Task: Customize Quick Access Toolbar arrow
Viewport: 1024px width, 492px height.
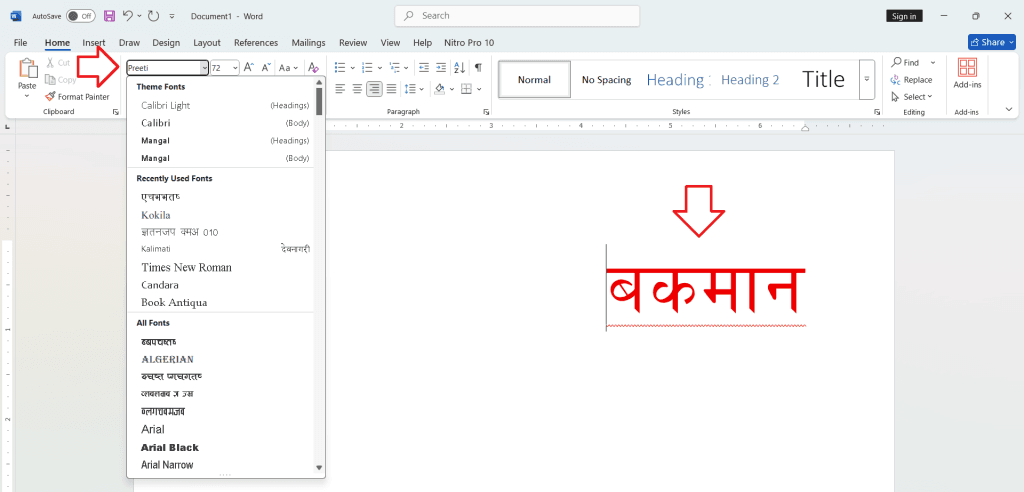Action: tap(172, 16)
